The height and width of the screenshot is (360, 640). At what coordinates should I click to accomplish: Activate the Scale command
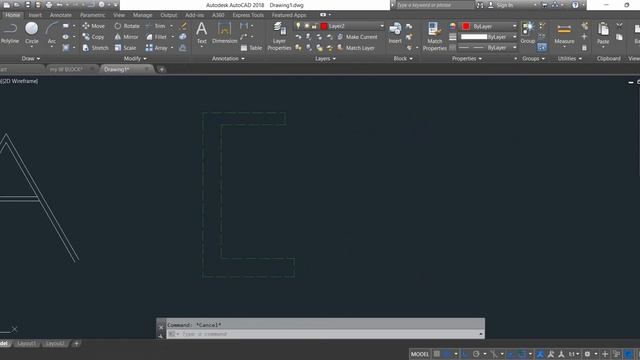point(125,48)
